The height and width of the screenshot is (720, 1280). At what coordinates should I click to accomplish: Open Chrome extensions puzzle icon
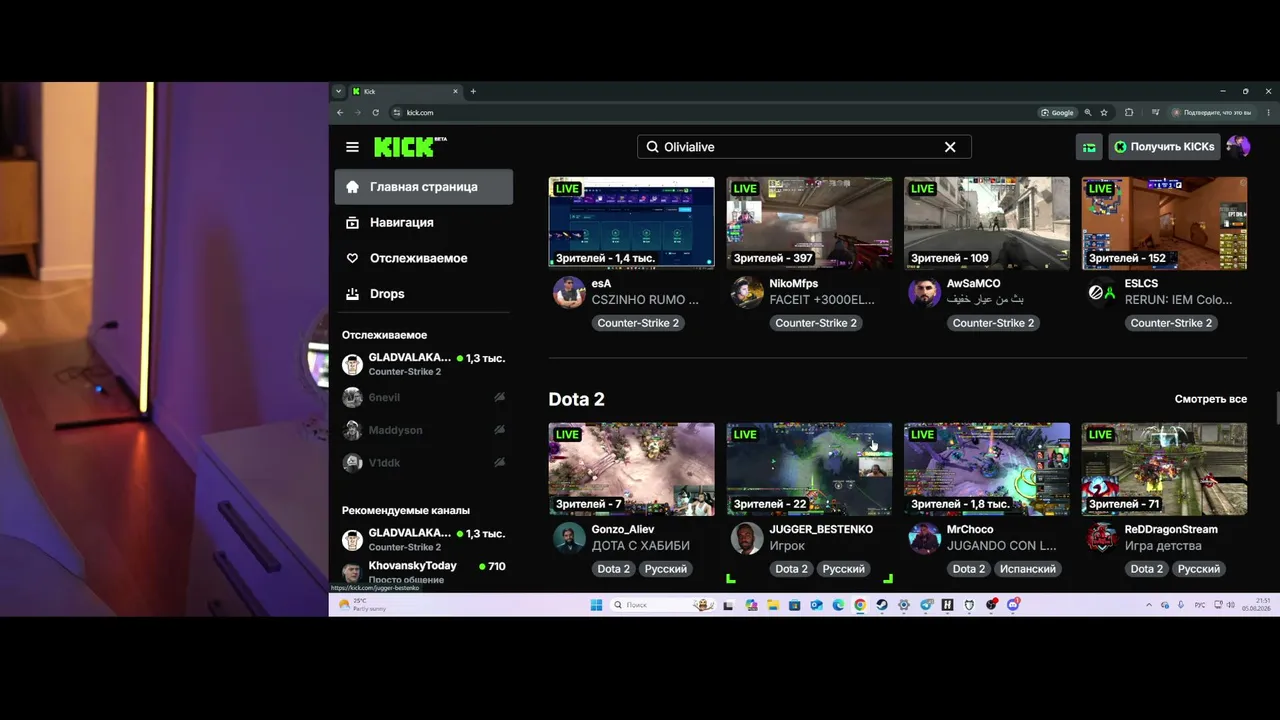coord(1129,113)
